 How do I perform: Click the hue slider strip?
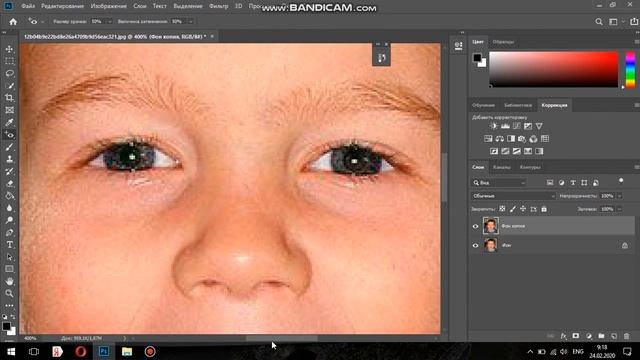point(630,69)
